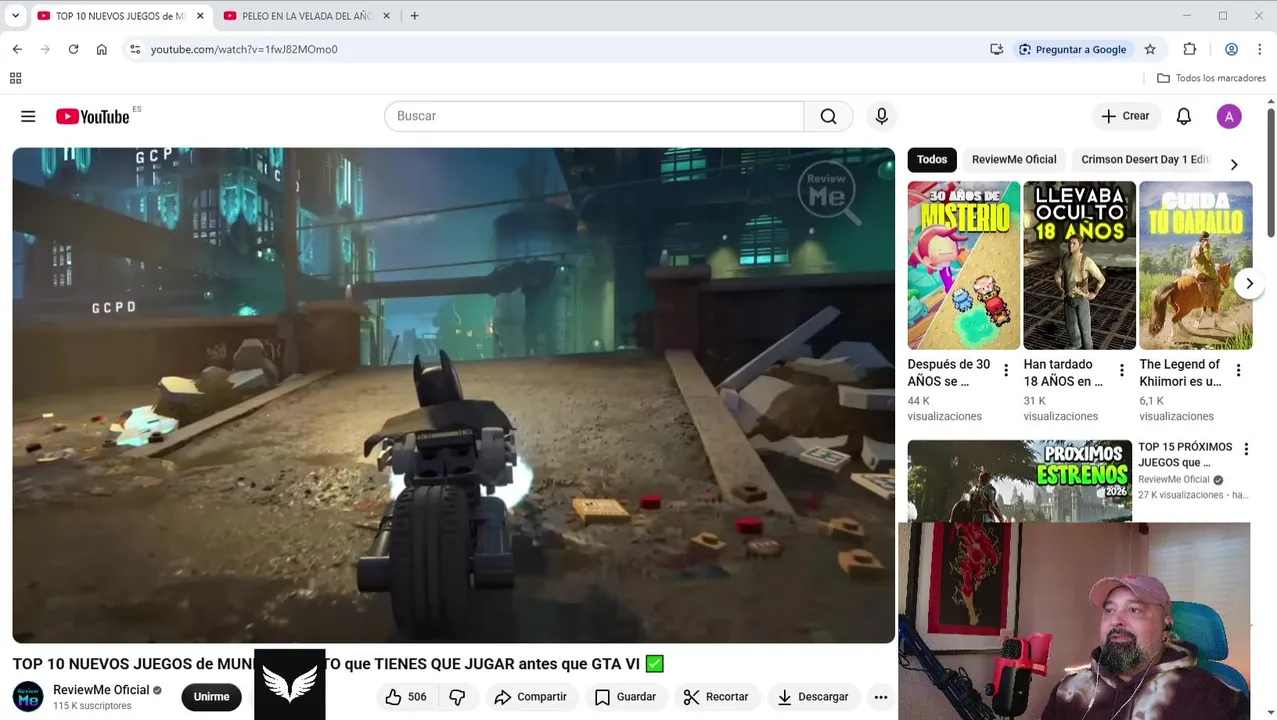Open the apps grid in bookmarks bar
Screen dimensions: 1277x720
[15, 78]
